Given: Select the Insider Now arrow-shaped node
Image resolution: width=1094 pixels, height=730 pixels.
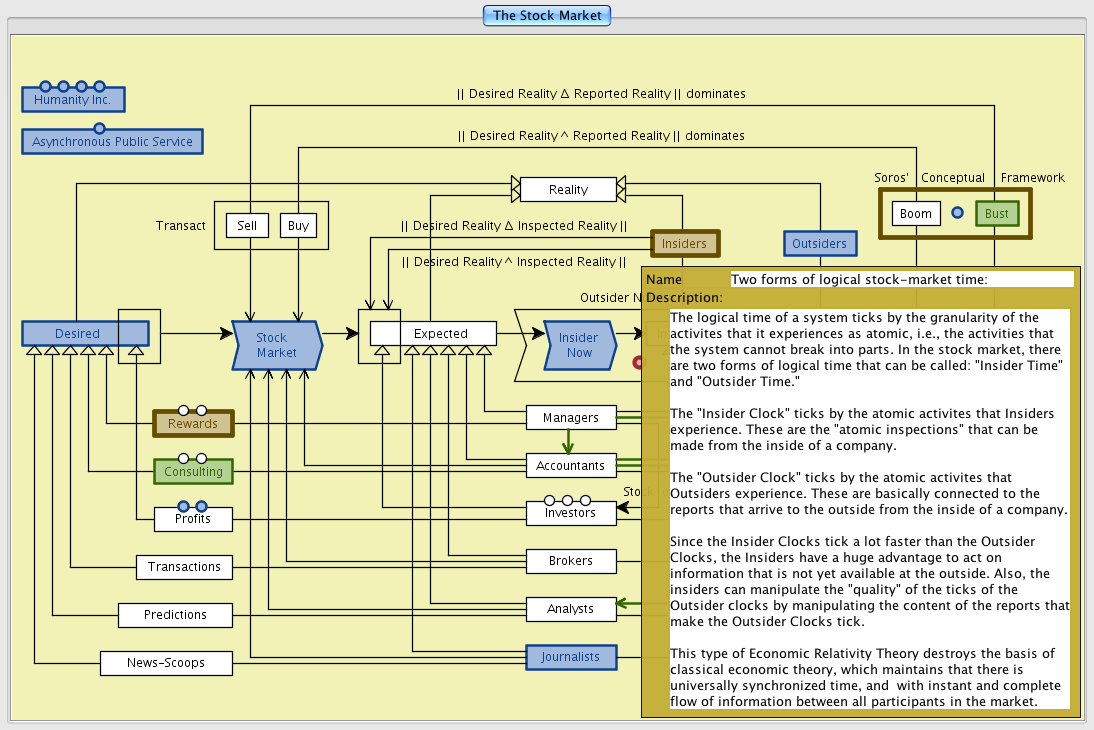Looking at the screenshot, I should pos(578,345).
